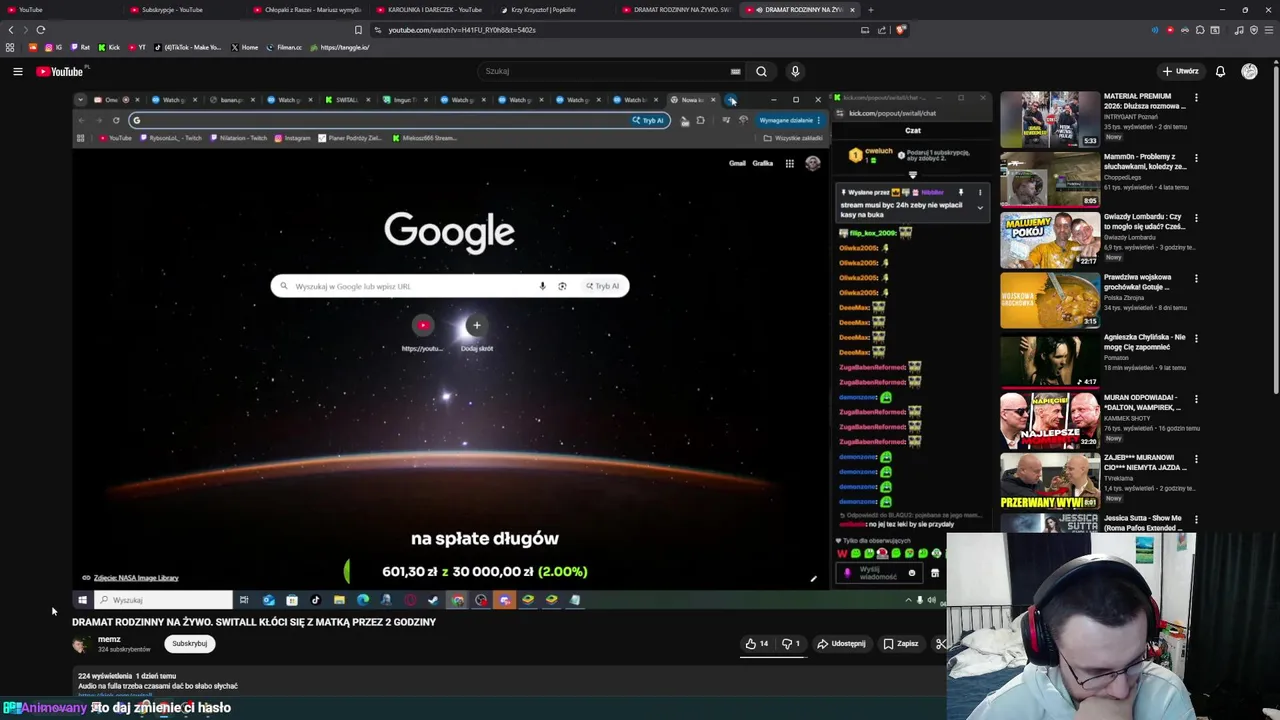Click the Gmail link in the recorded Google page
This screenshot has width=1280, height=720.
737,163
